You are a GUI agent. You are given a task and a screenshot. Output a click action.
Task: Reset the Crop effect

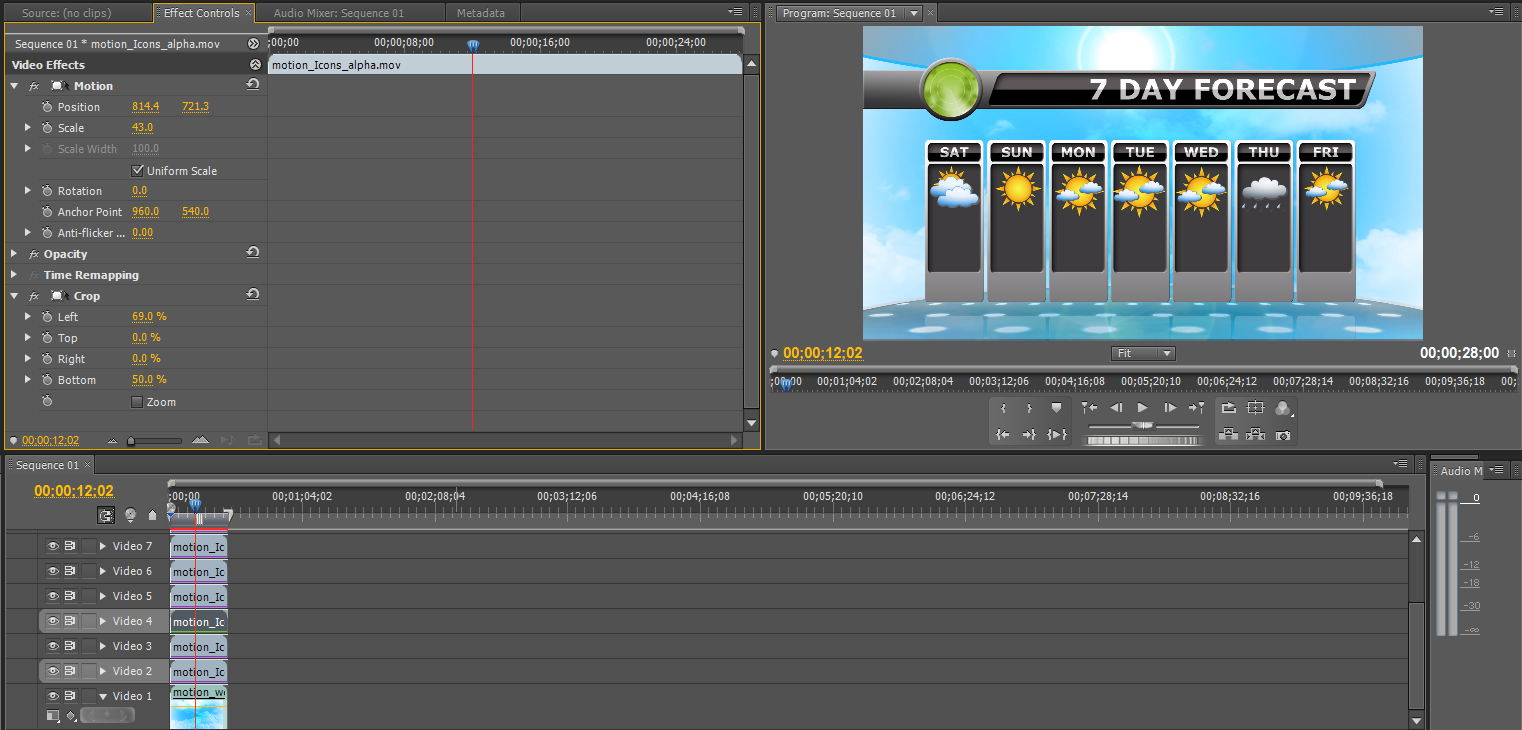[x=253, y=295]
